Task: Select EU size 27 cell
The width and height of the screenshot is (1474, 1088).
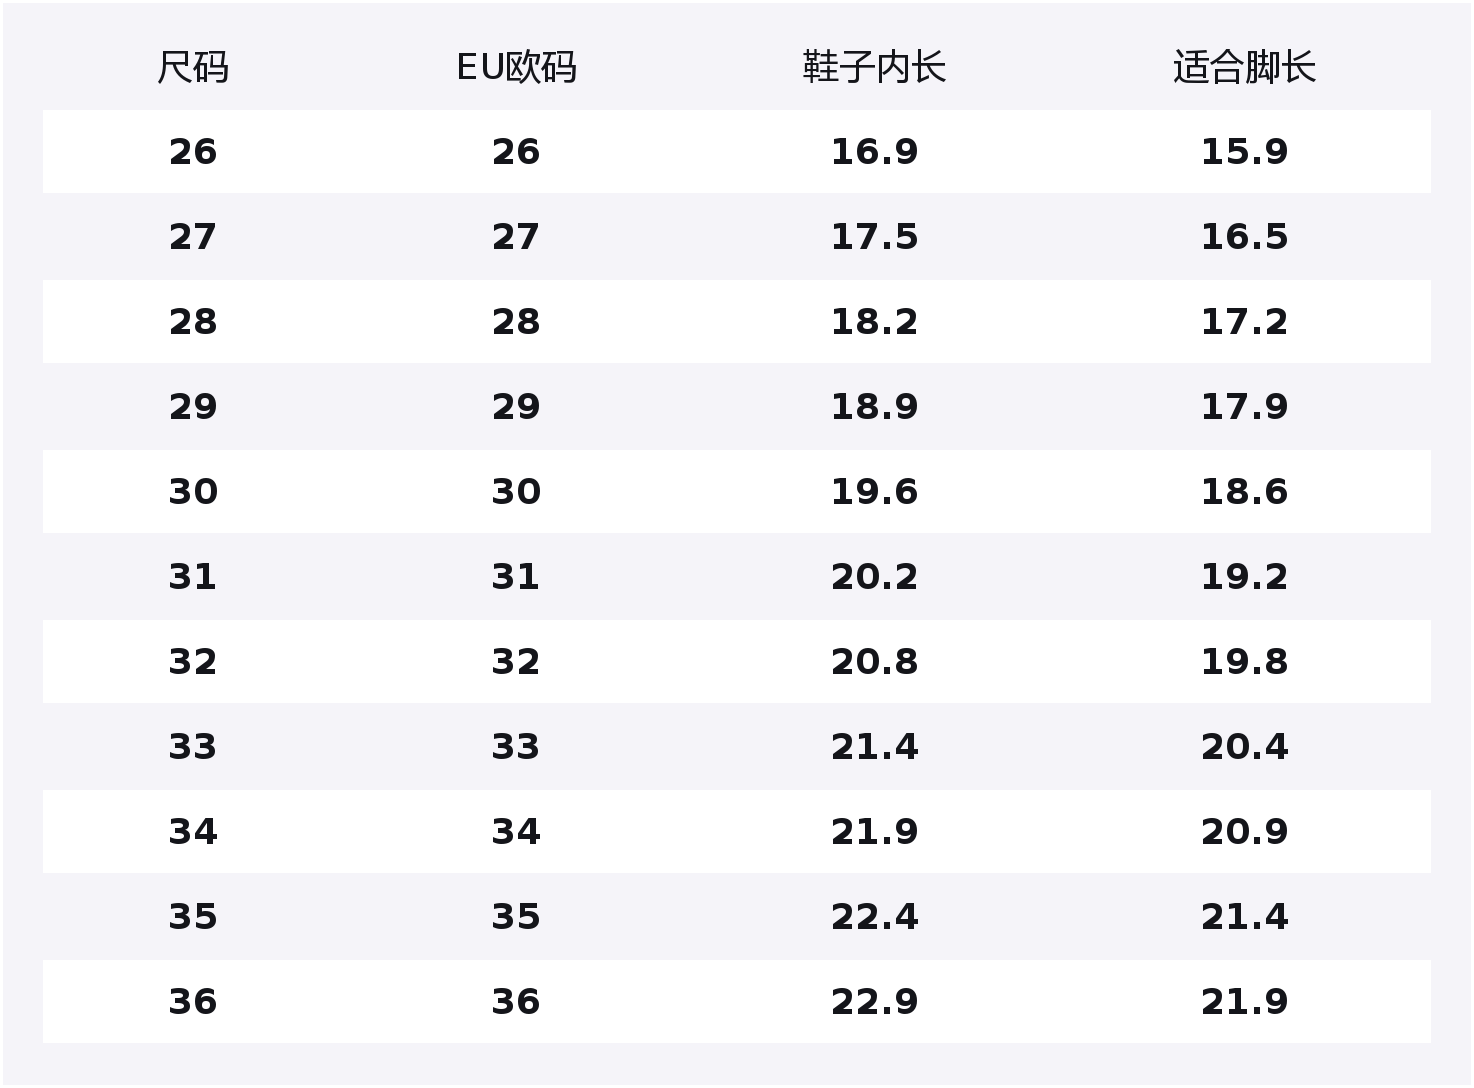Action: 516,237
